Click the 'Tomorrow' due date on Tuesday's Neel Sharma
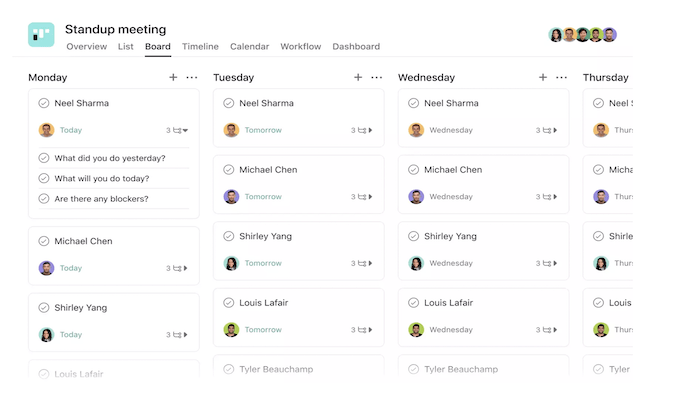 263,130
